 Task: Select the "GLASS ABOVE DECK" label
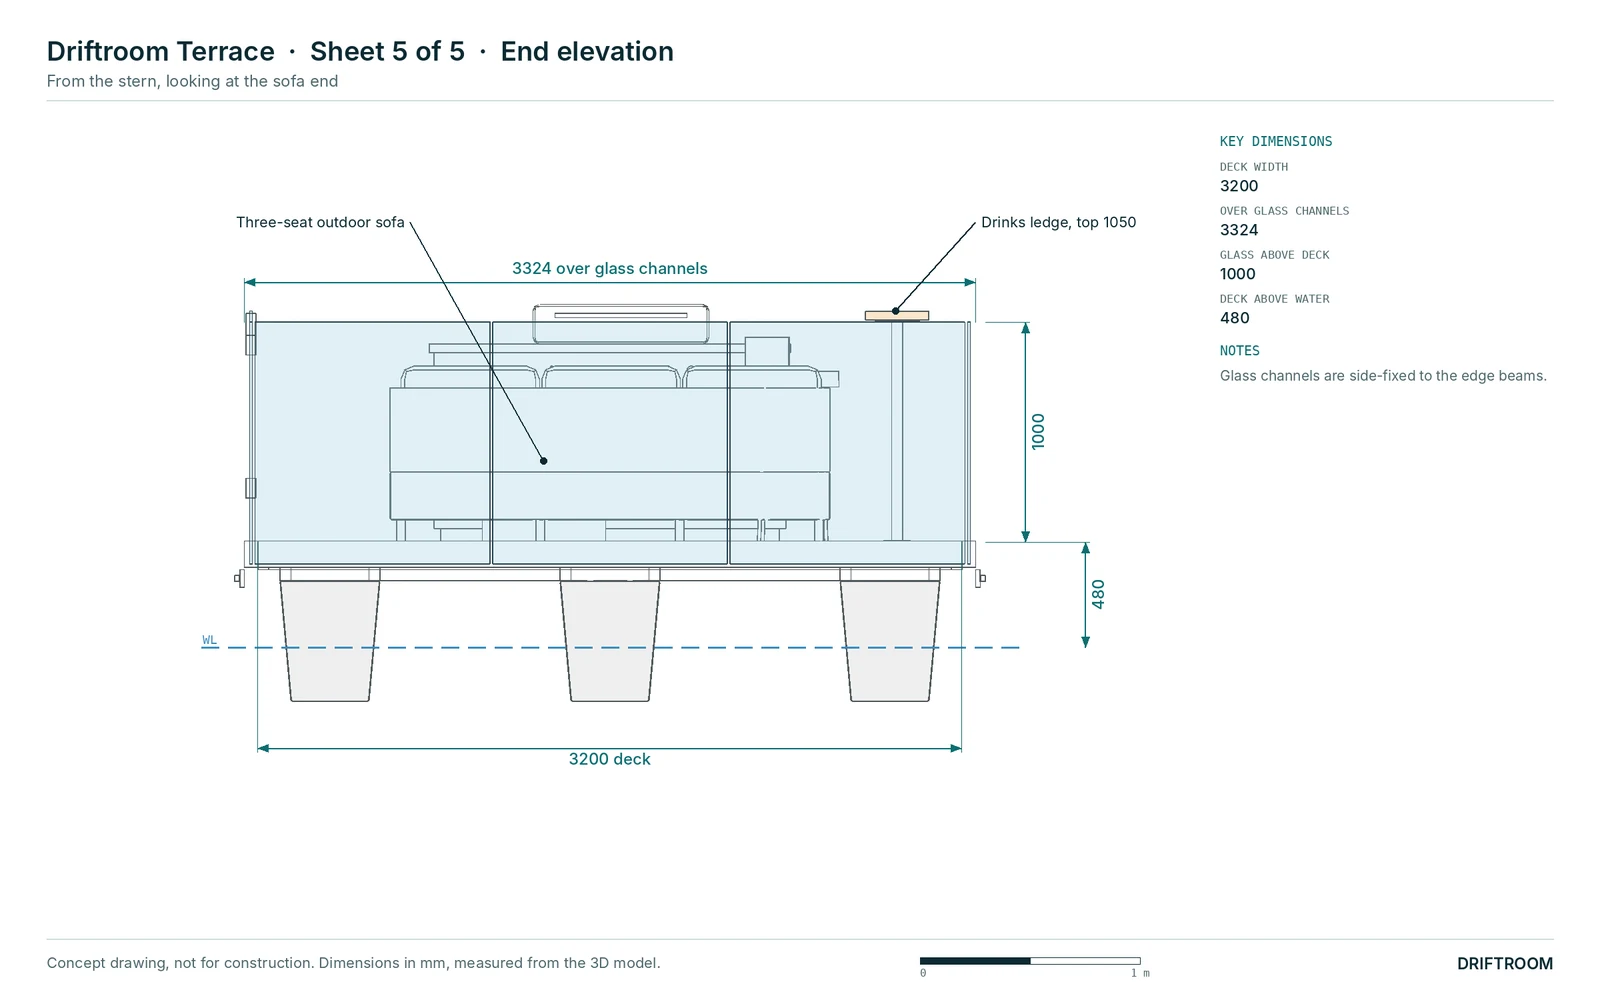(1275, 255)
